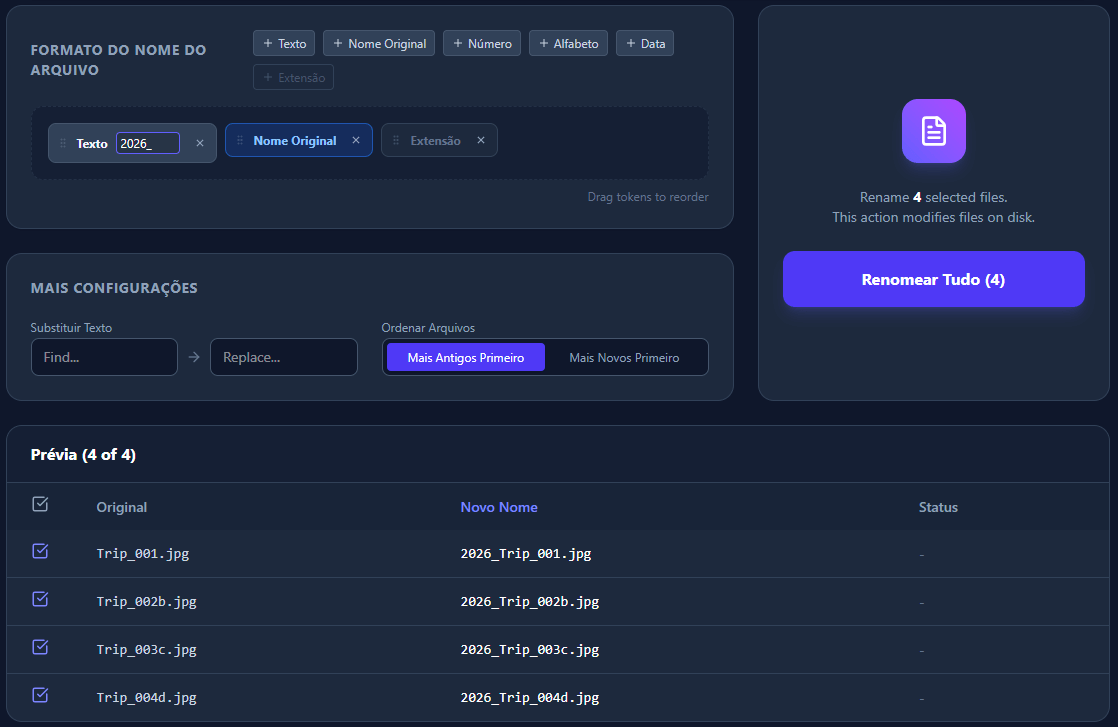Image resolution: width=1118 pixels, height=727 pixels.
Task: Add a Nome Original token
Action: pos(379,43)
